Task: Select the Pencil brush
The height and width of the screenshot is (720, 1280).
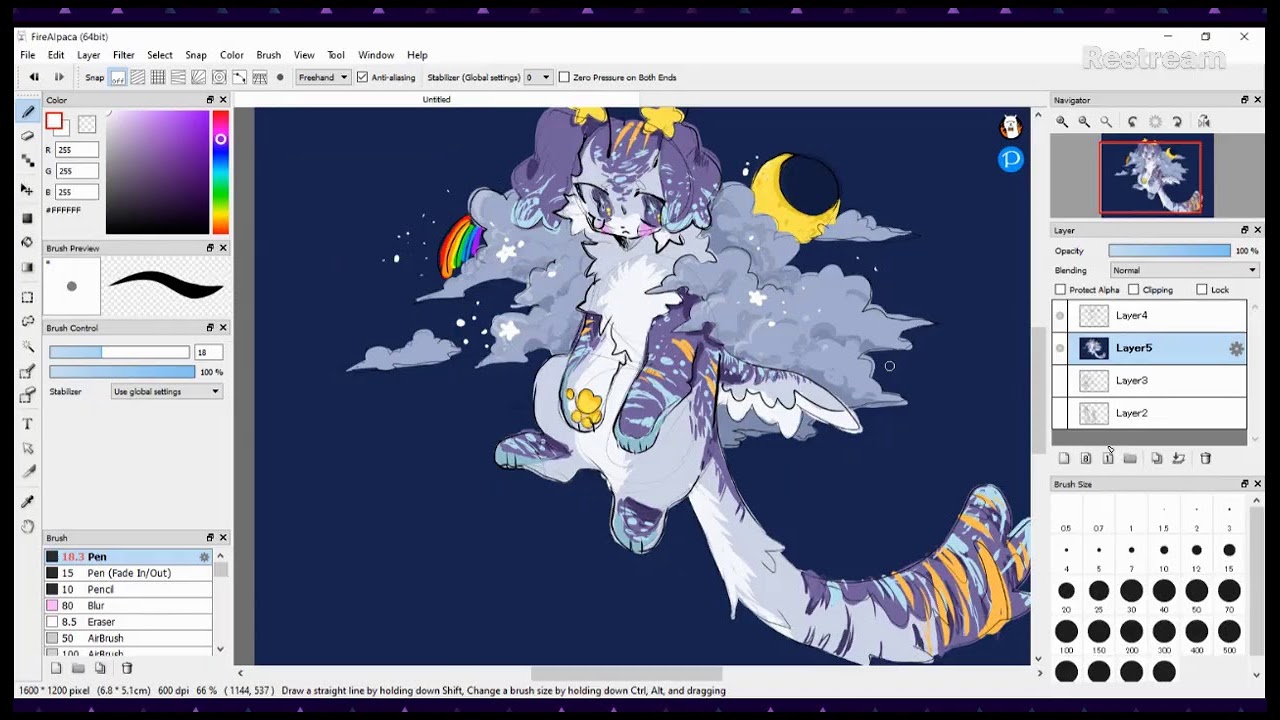Action: [x=128, y=590]
